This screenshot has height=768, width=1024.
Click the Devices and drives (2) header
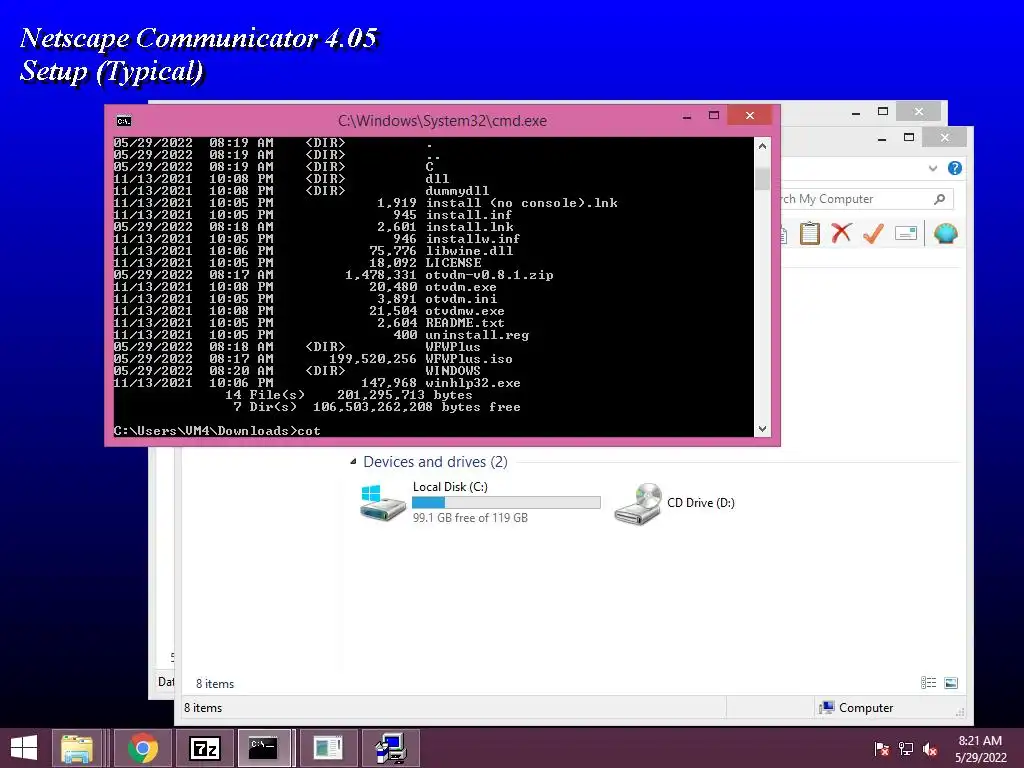(x=435, y=462)
